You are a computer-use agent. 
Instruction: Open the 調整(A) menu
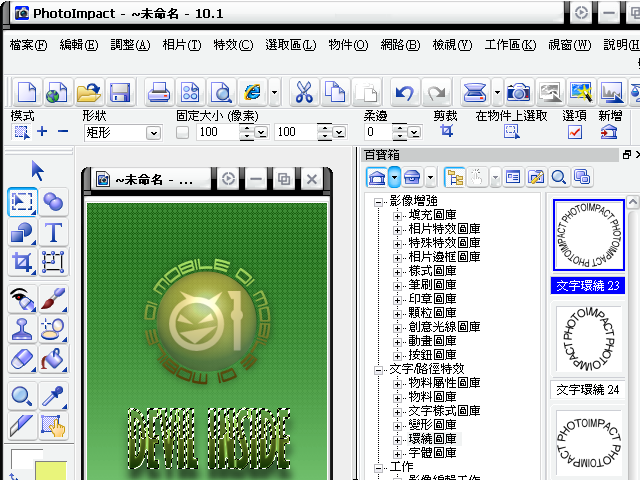(130, 44)
